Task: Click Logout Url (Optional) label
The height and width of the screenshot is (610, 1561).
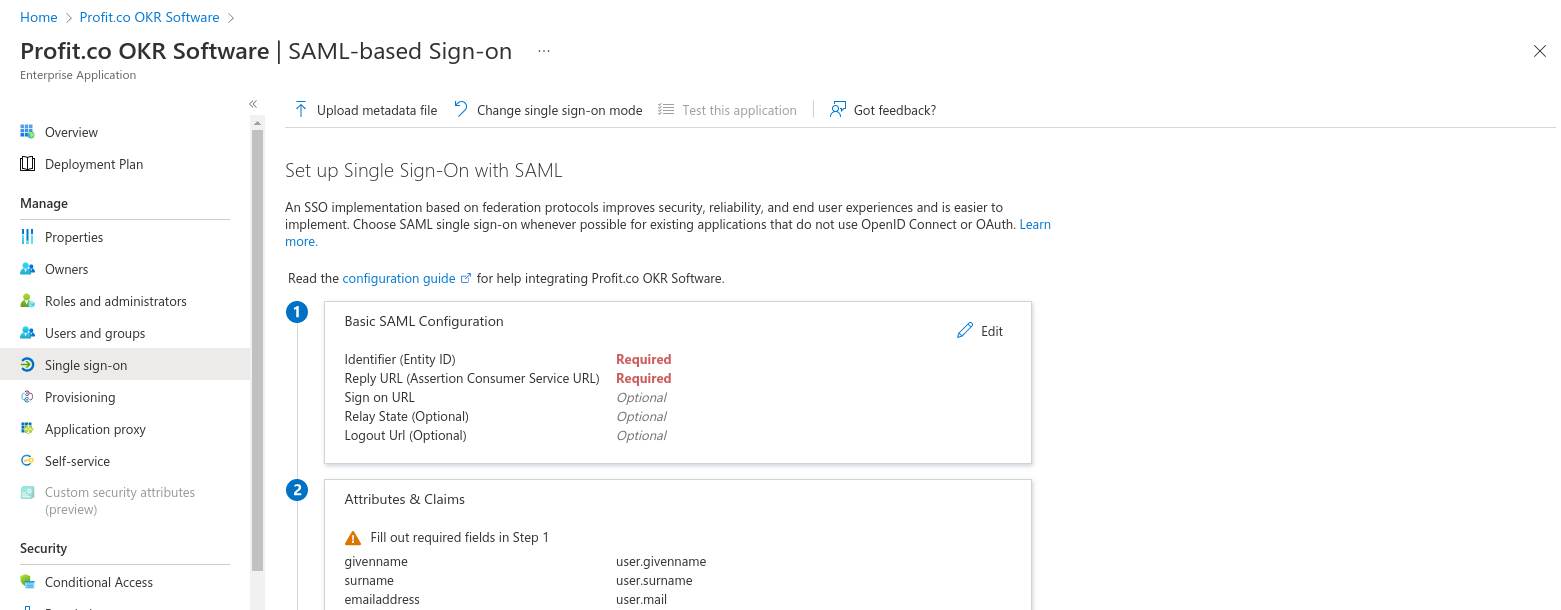Action: coord(405,435)
